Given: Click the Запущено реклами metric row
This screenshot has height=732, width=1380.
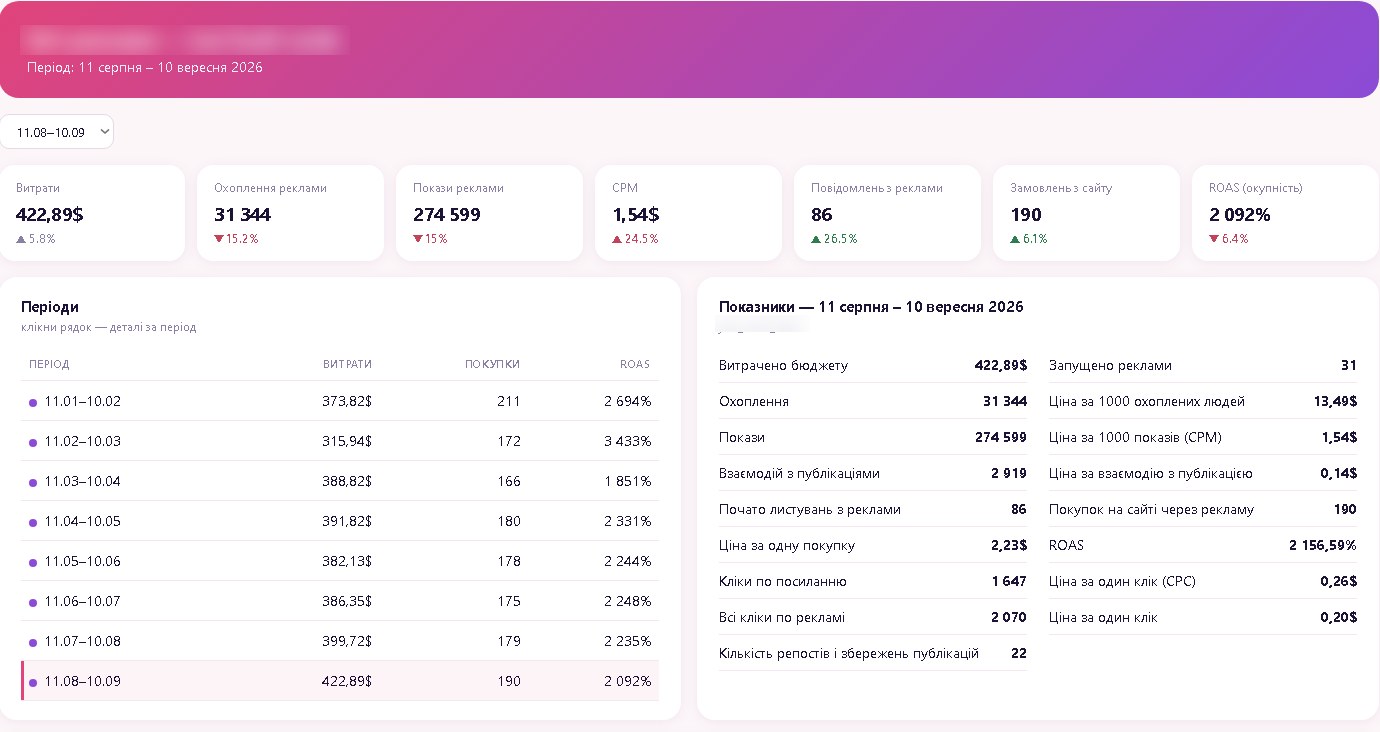Looking at the screenshot, I should [x=1203, y=365].
